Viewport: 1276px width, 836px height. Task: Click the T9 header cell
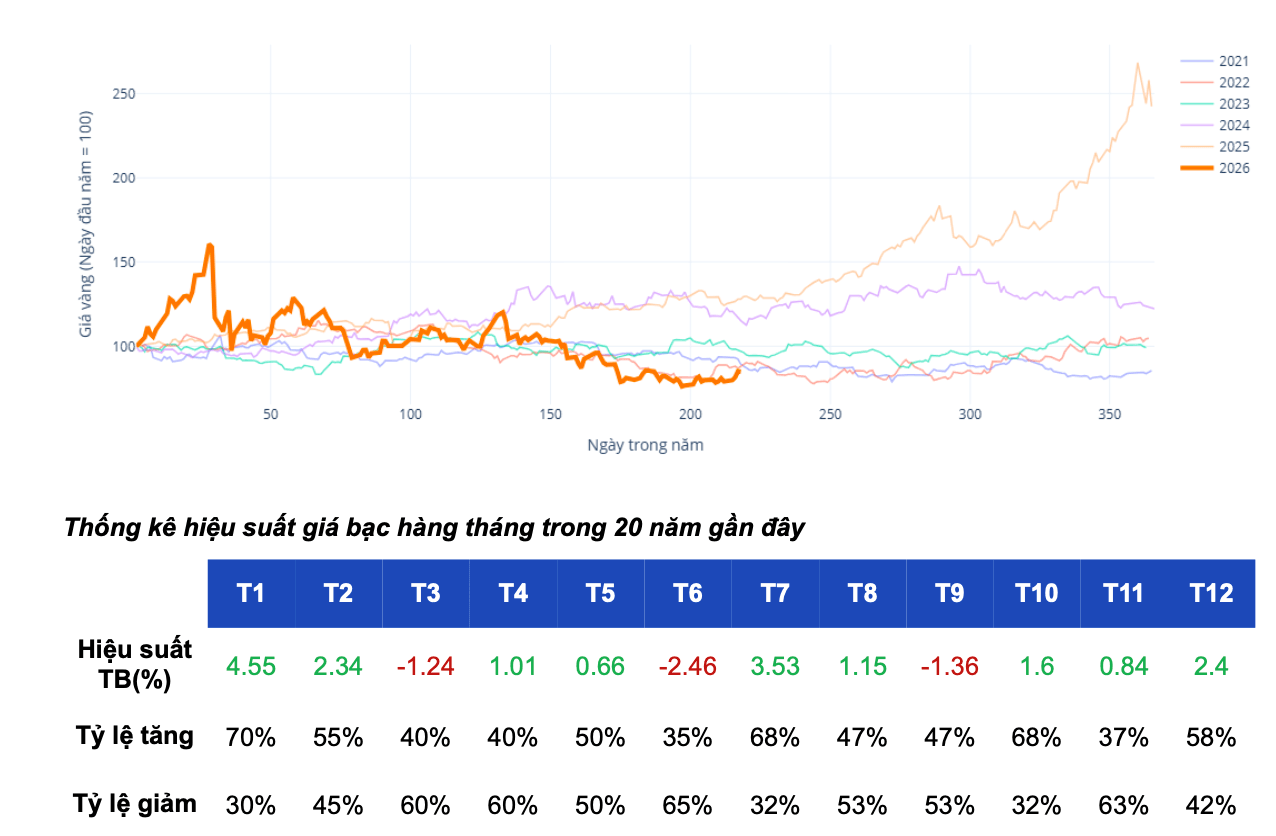point(949,593)
